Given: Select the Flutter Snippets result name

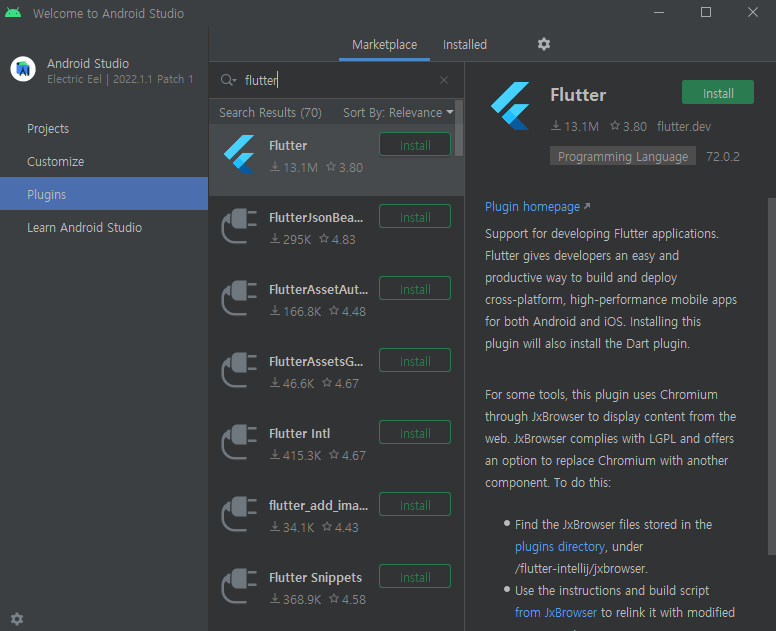Looking at the screenshot, I should coord(315,578).
